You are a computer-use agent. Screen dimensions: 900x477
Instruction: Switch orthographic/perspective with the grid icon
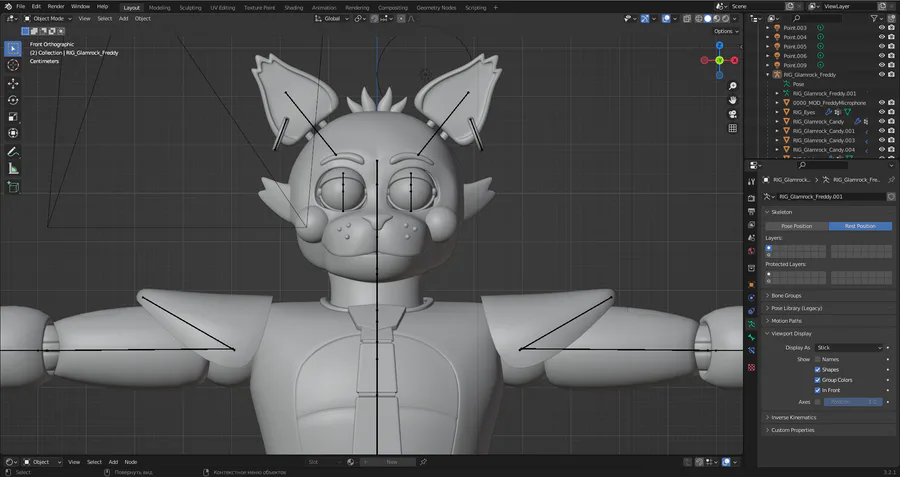732,129
